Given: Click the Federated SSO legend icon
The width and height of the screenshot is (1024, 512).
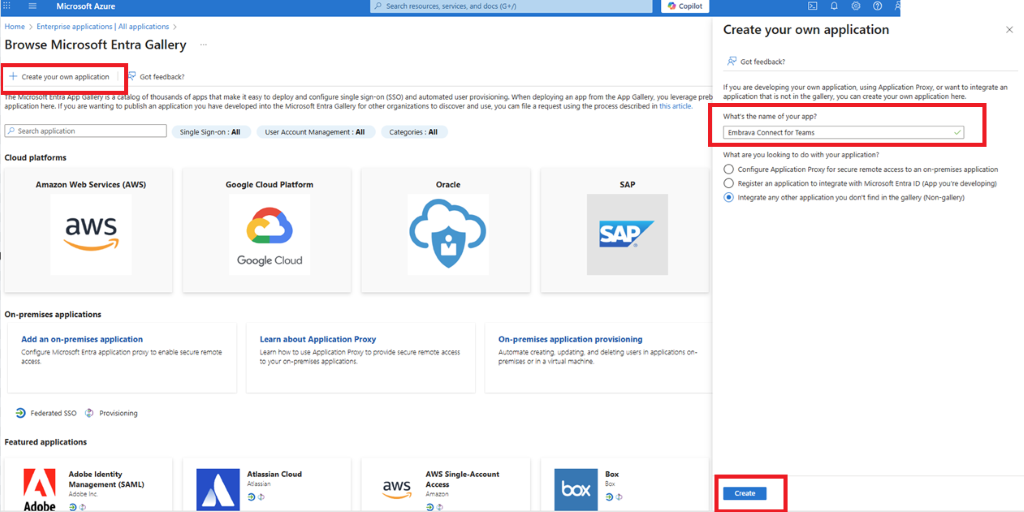Looking at the screenshot, I should [x=22, y=413].
